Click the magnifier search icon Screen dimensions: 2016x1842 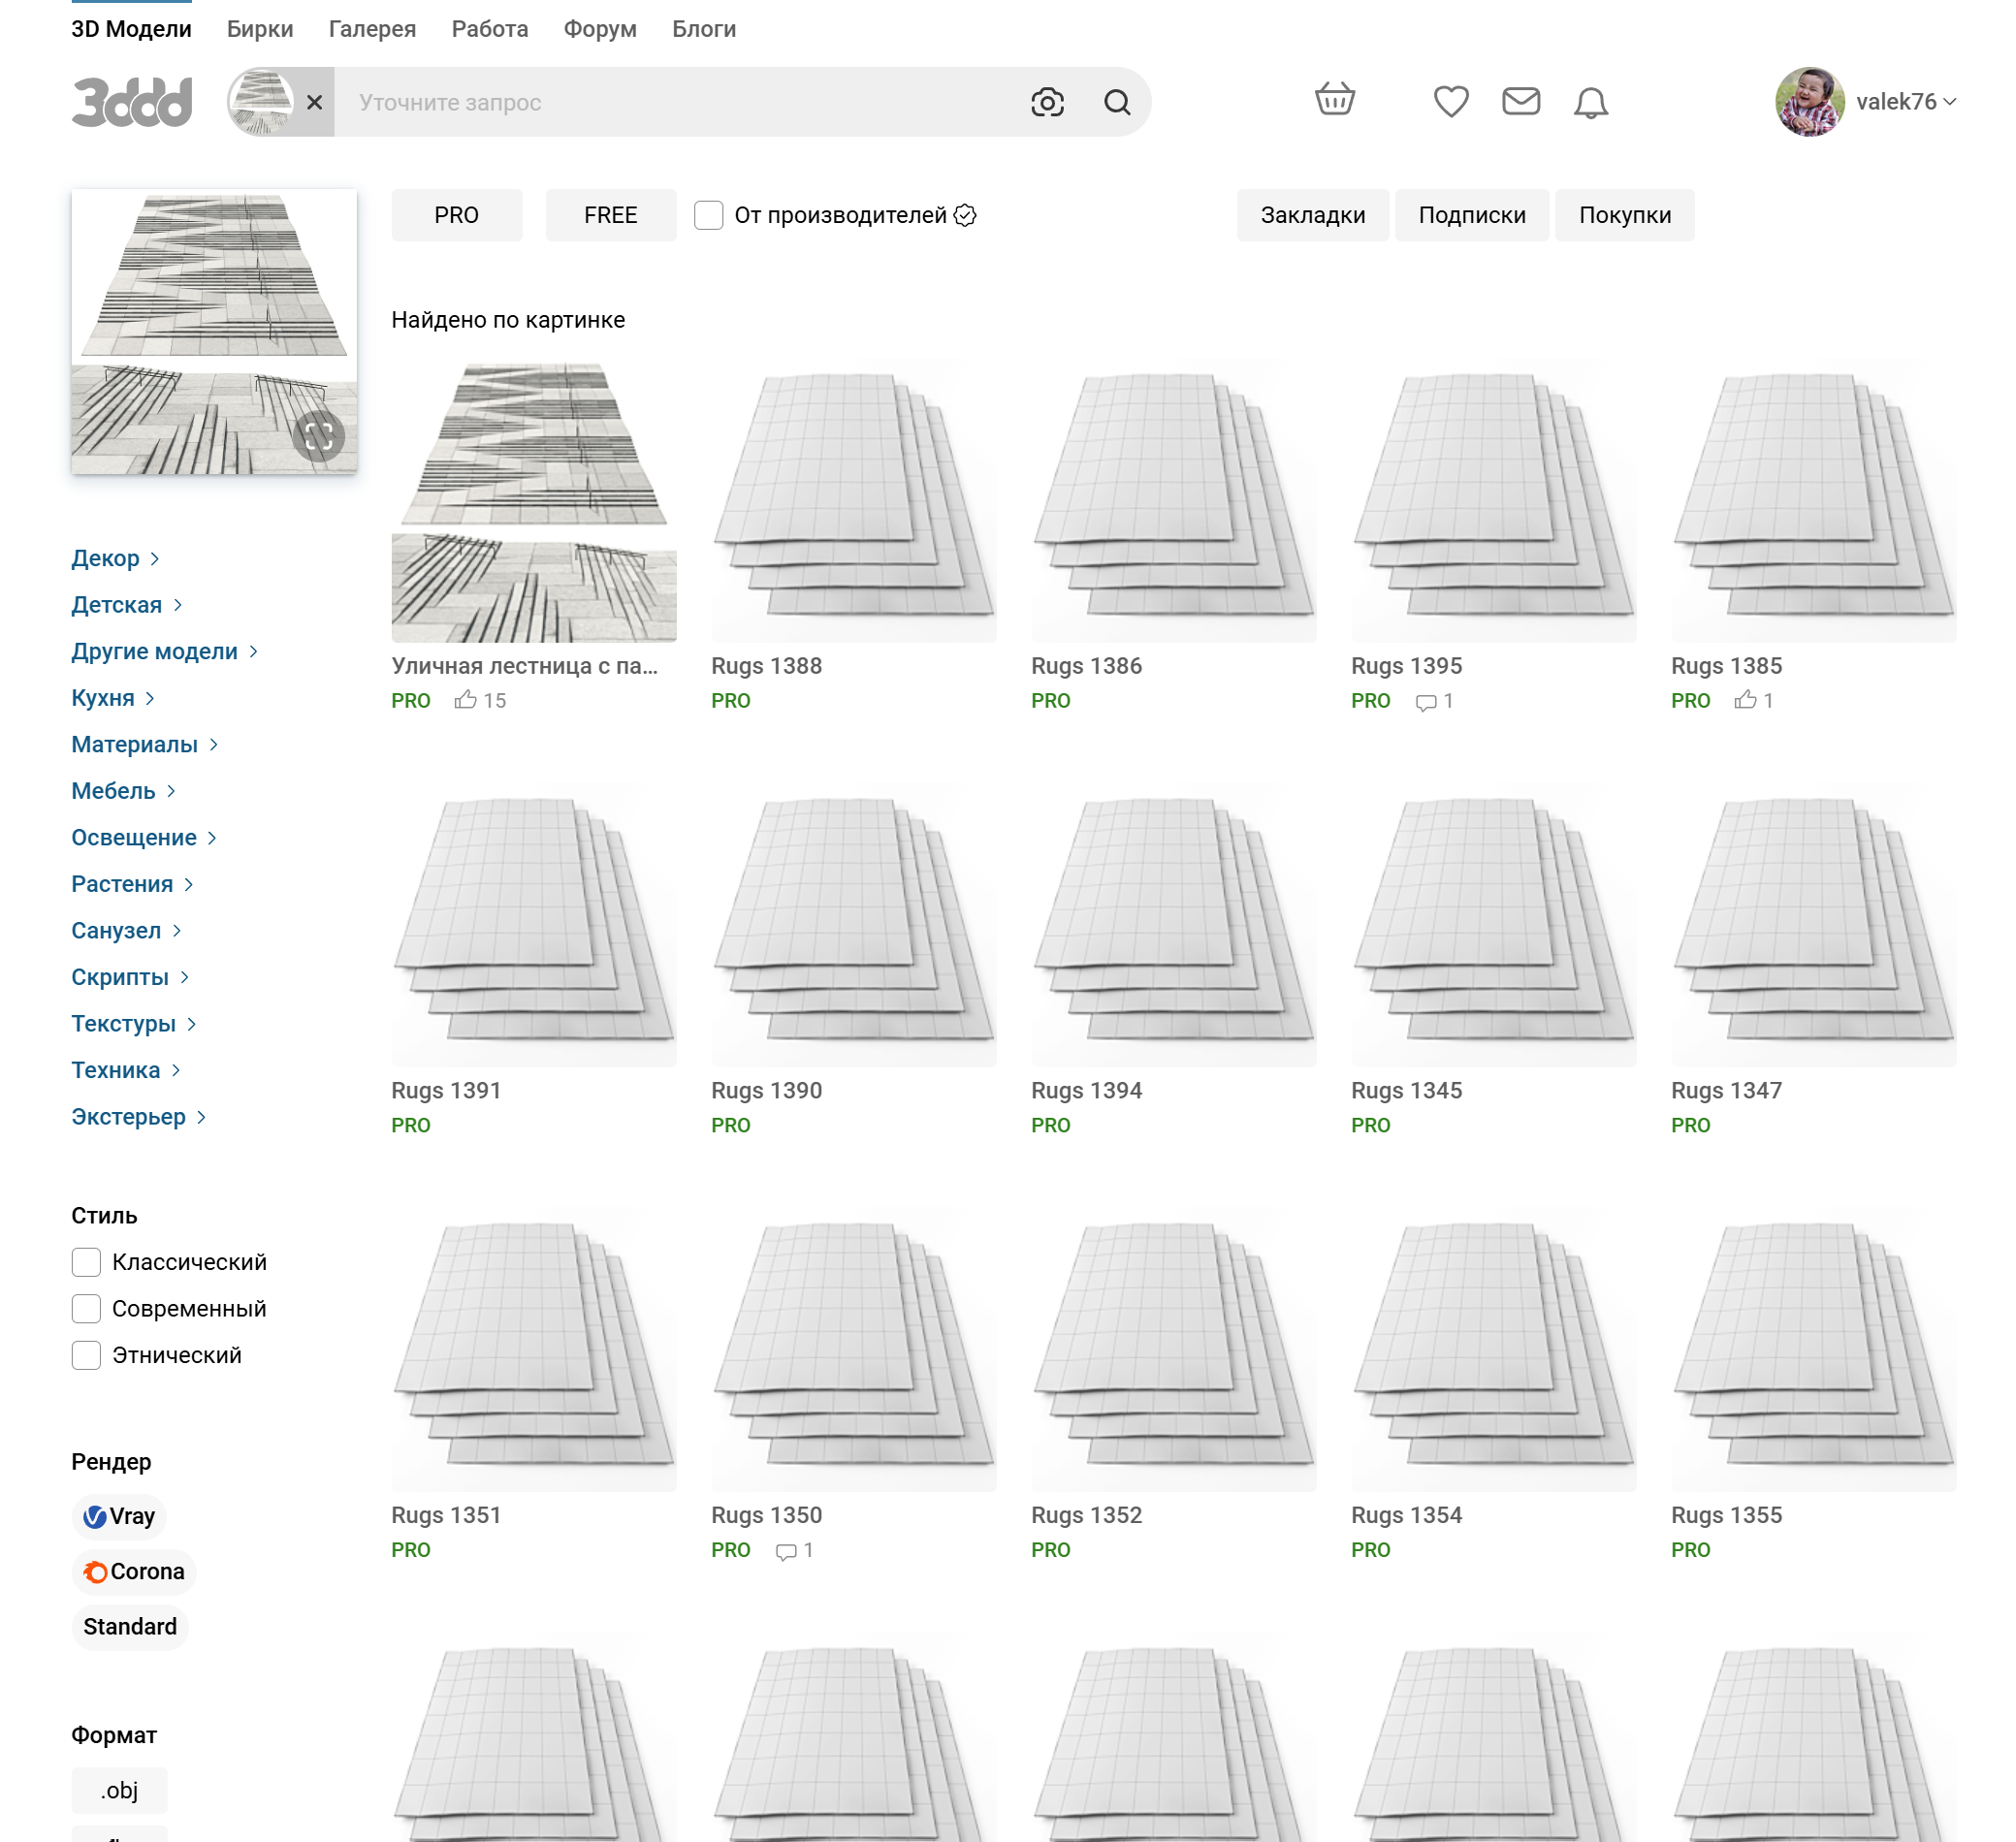click(1117, 102)
